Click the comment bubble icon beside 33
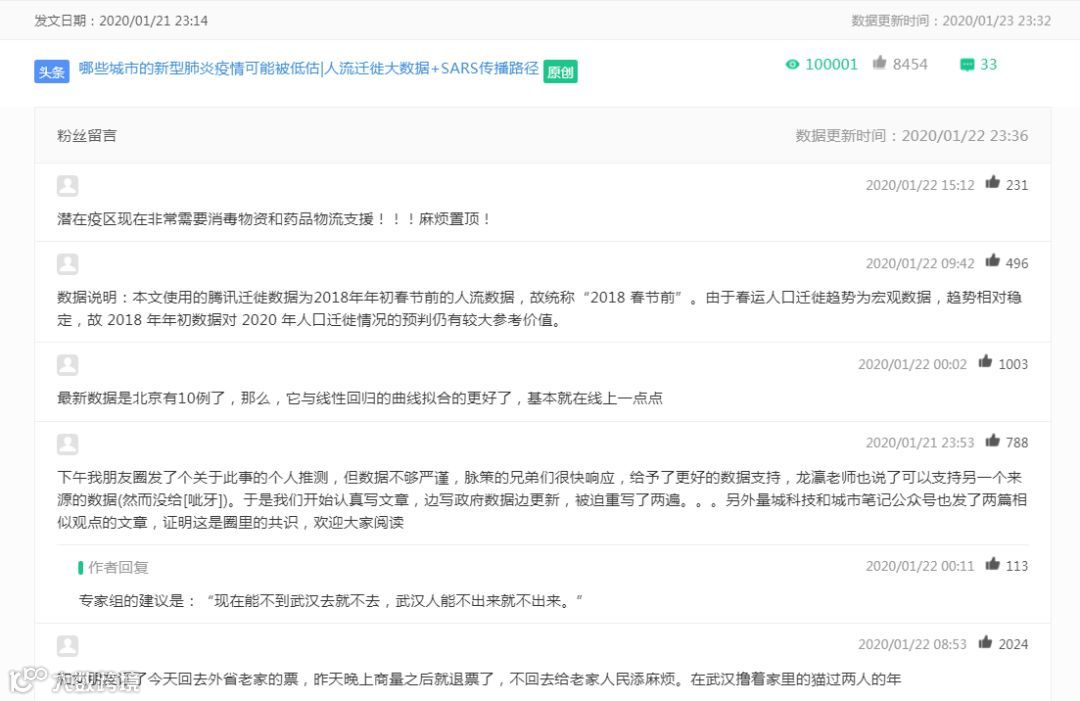1080x701 pixels. 967,65
